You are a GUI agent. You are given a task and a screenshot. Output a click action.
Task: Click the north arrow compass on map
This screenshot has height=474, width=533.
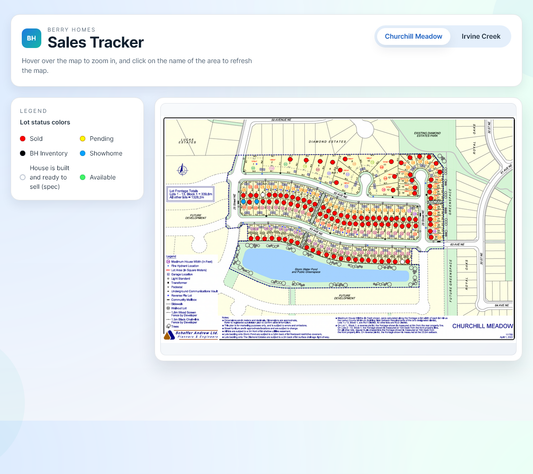[183, 169]
